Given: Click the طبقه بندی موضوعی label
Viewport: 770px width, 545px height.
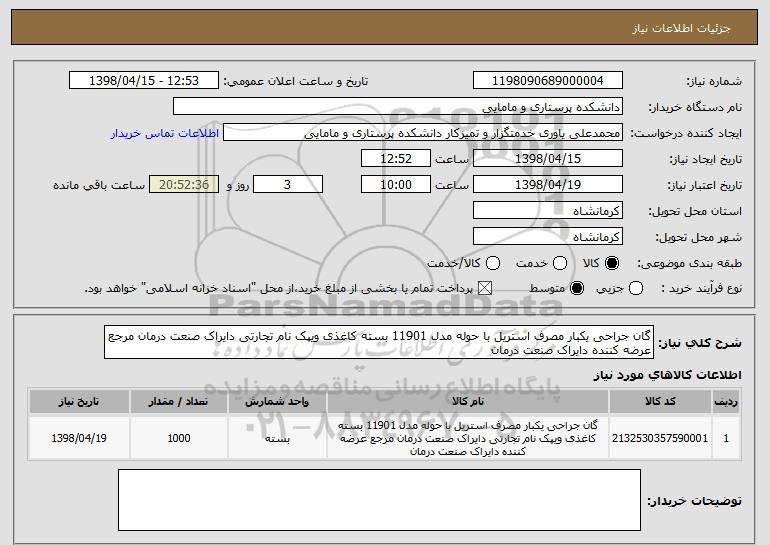Looking at the screenshot, I should pos(689,264).
